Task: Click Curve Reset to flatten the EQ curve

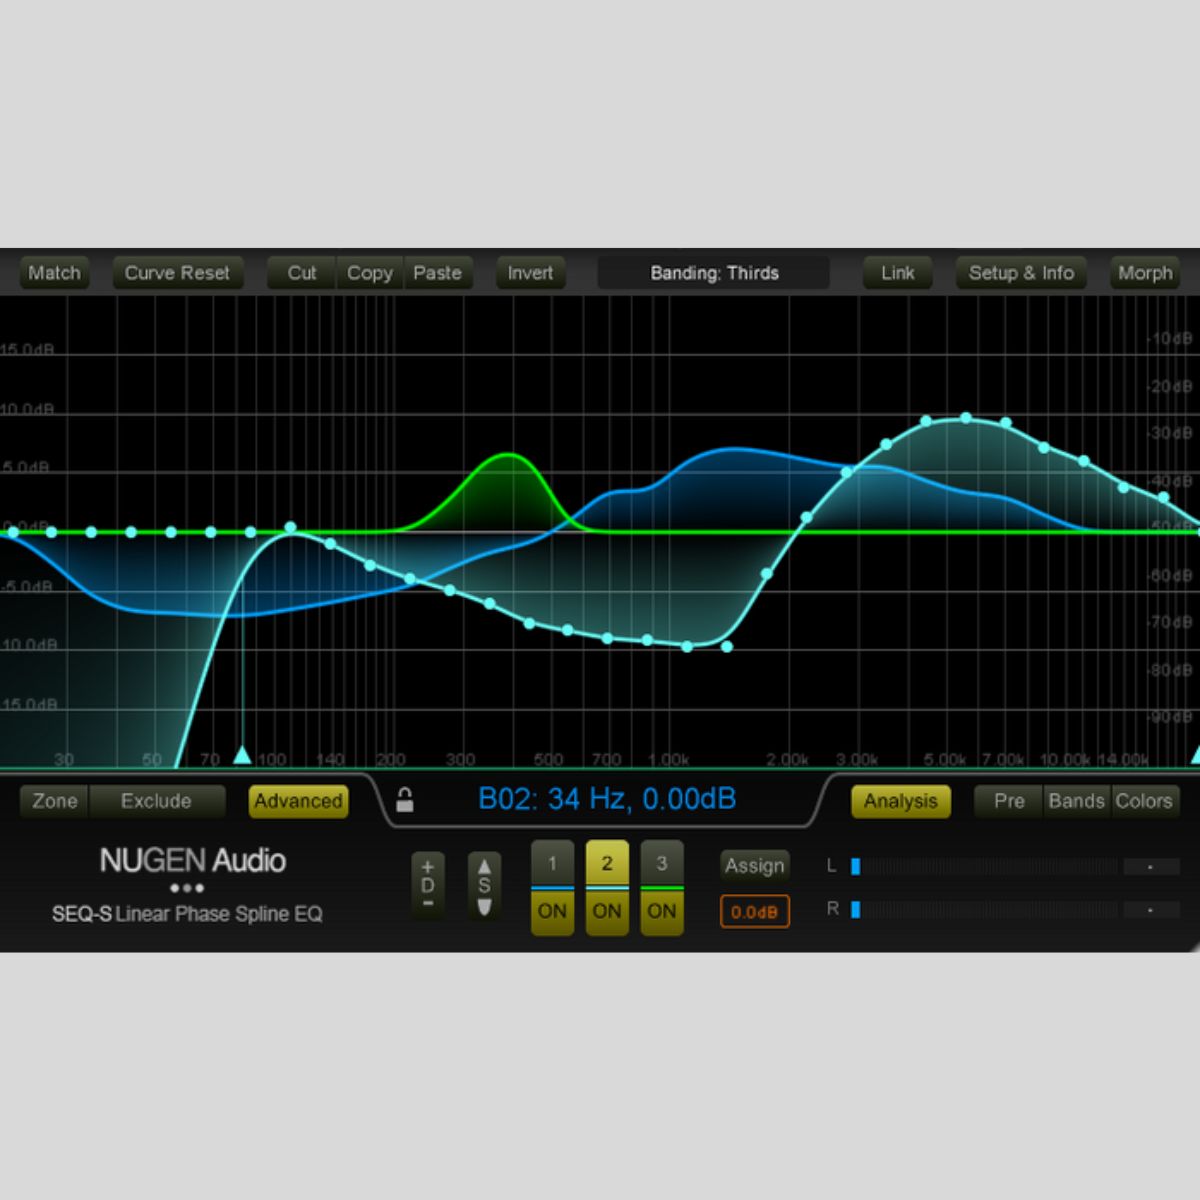Action: [177, 272]
